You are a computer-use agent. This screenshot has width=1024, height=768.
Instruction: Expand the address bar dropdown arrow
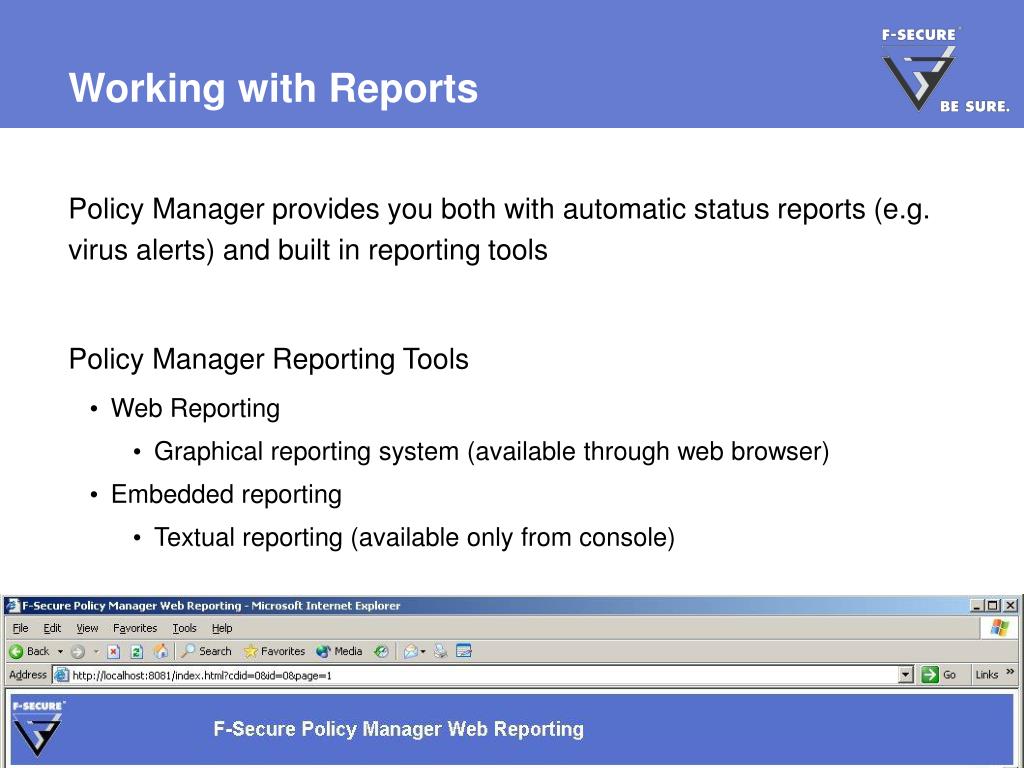tap(906, 675)
